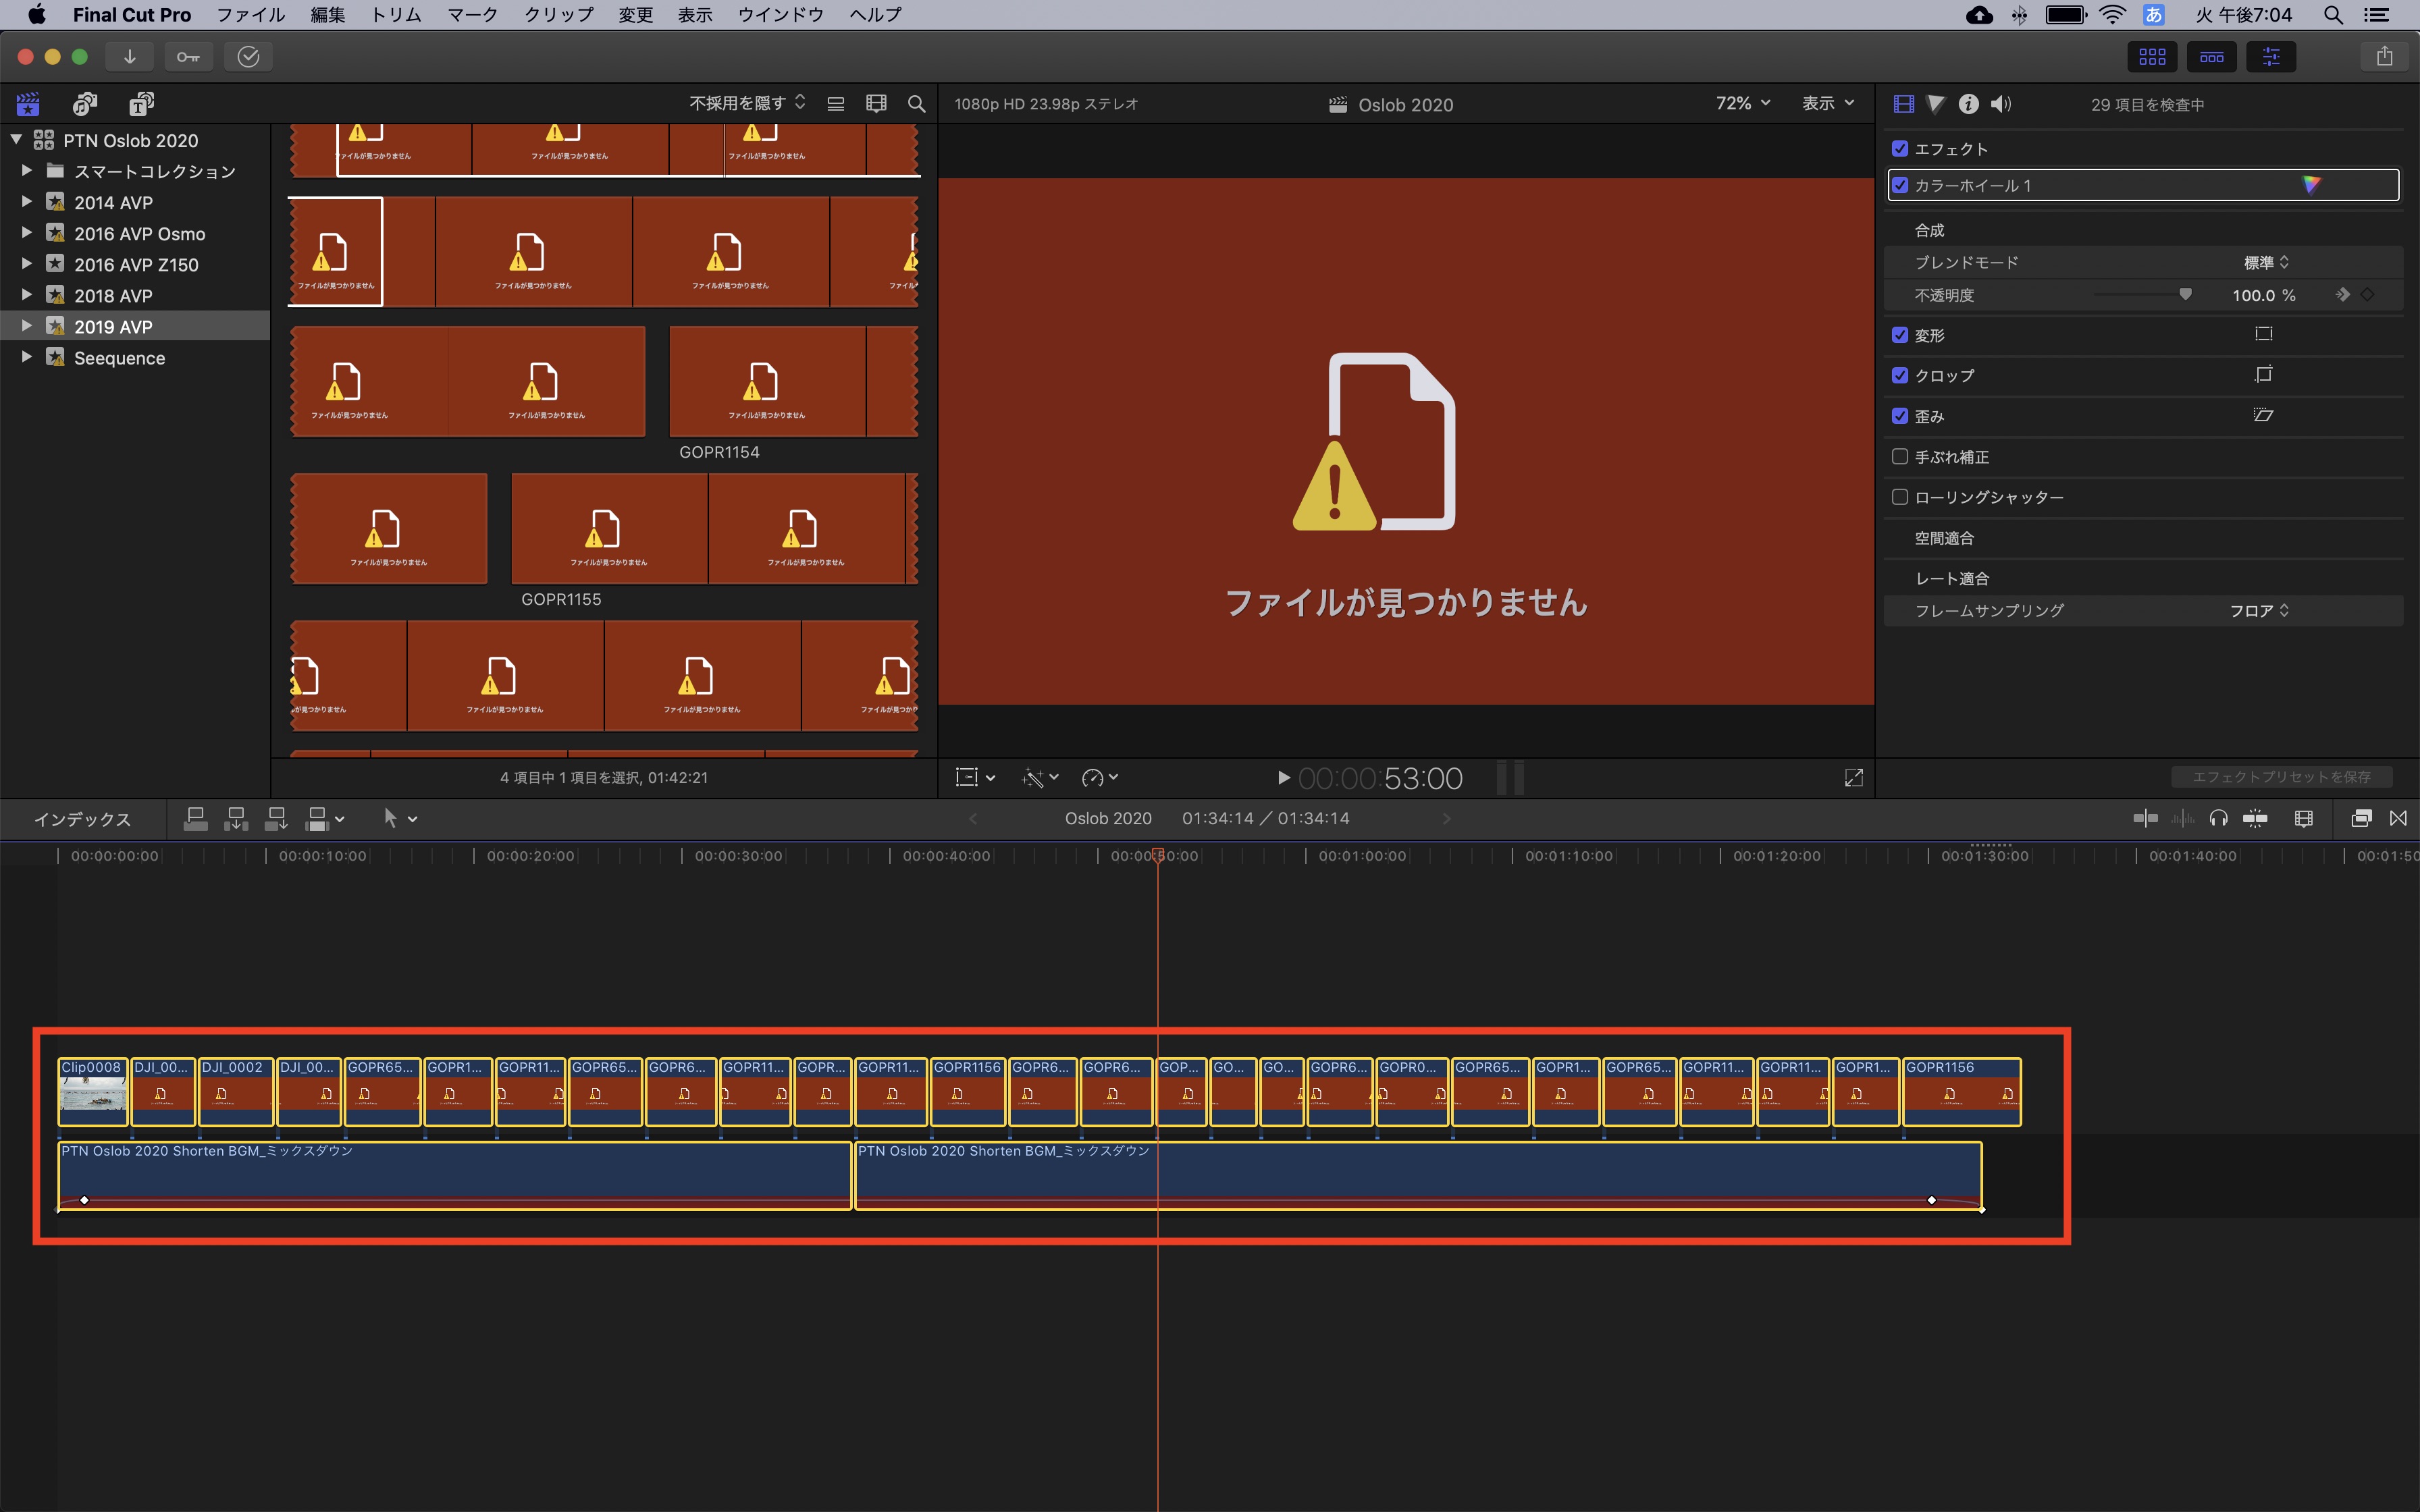Enable the ローリングシャッター checkbox

[x=1900, y=497]
